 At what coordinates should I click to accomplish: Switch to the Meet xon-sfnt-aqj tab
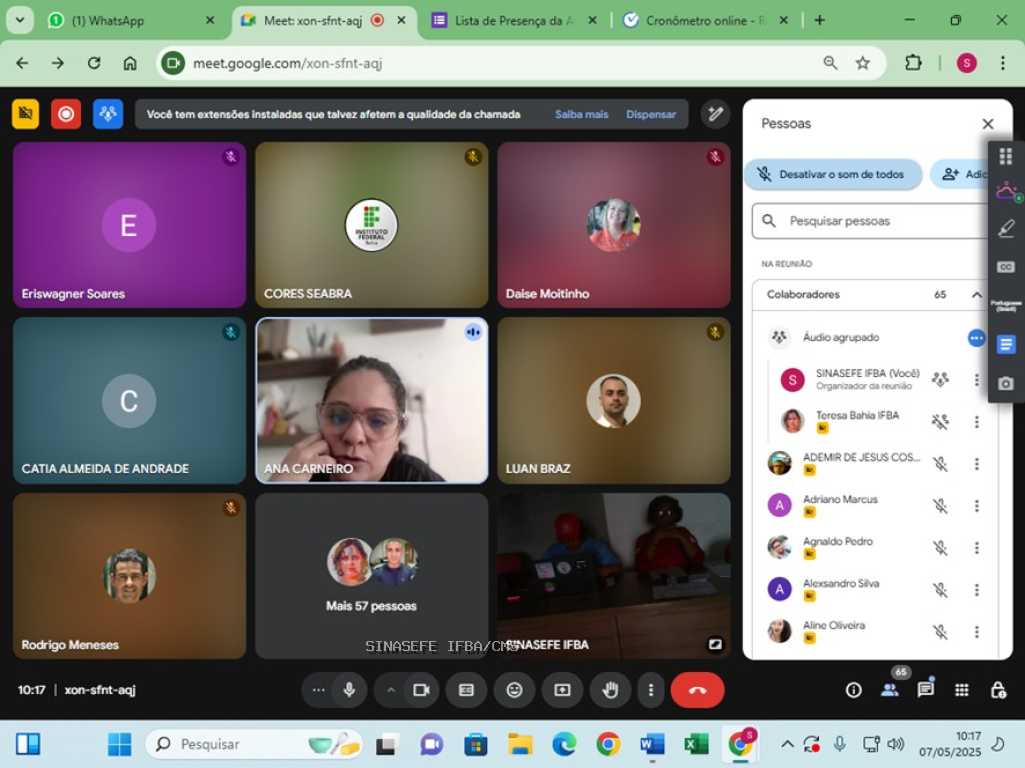coord(324,21)
